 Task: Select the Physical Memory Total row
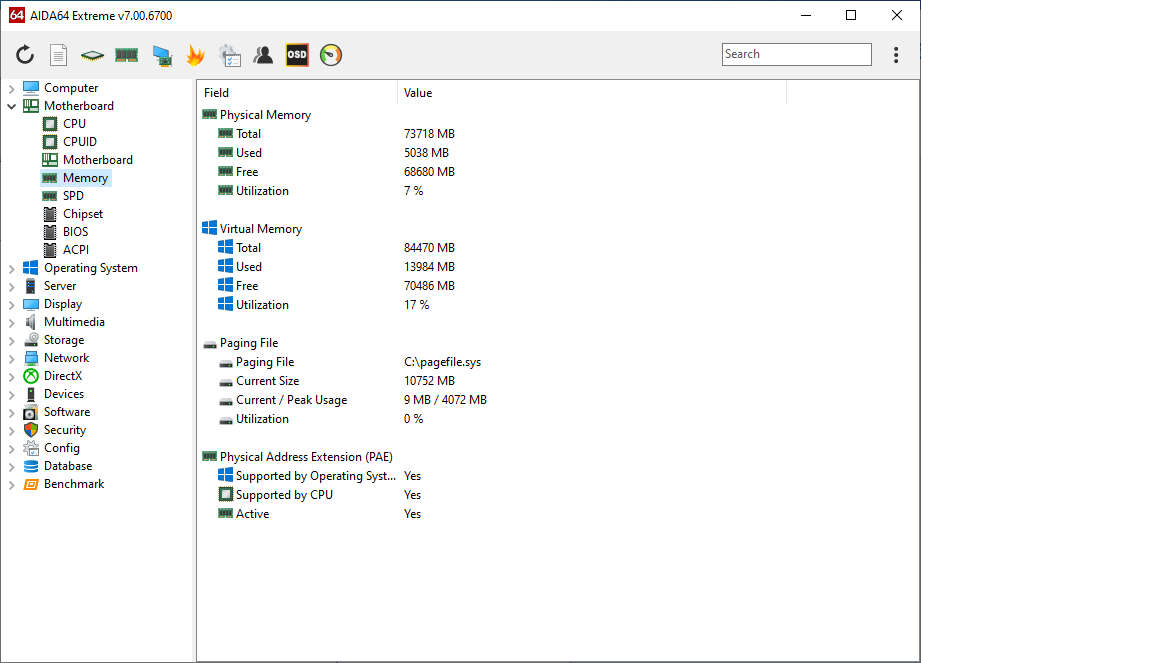coord(247,133)
